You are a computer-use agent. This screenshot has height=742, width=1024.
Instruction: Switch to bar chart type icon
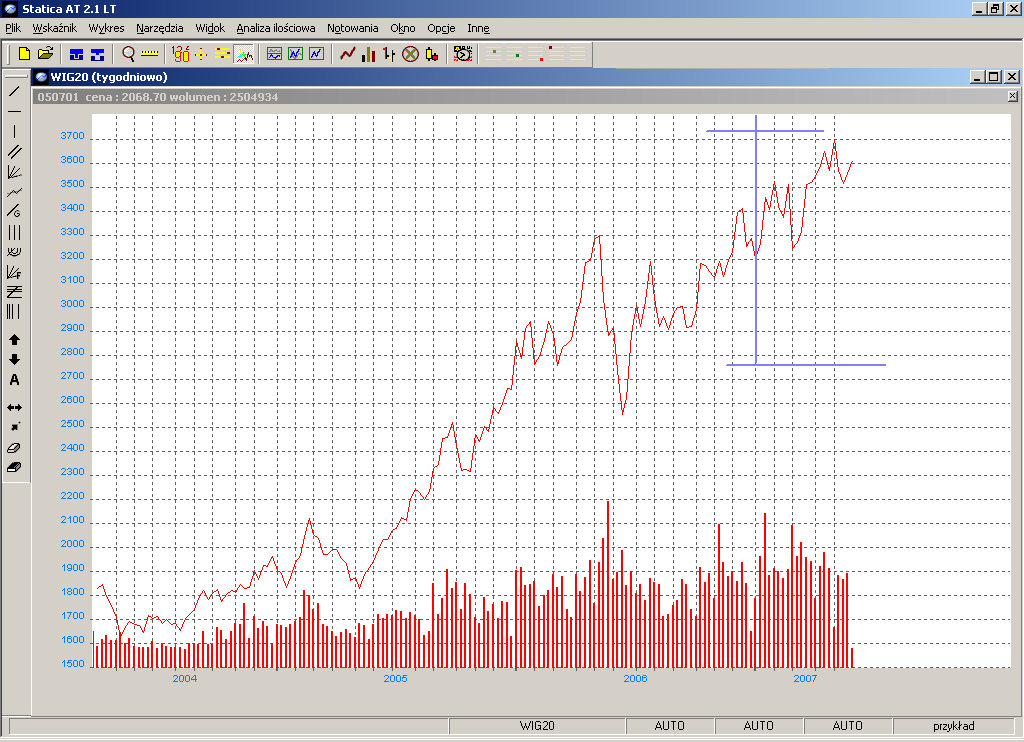pos(368,54)
